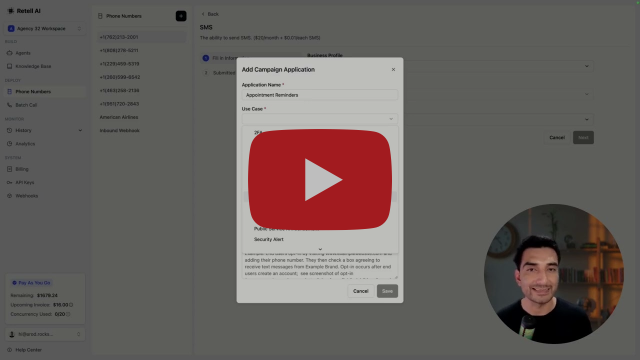
Task: Open Billing in the sidebar
Action: (x=45, y=169)
